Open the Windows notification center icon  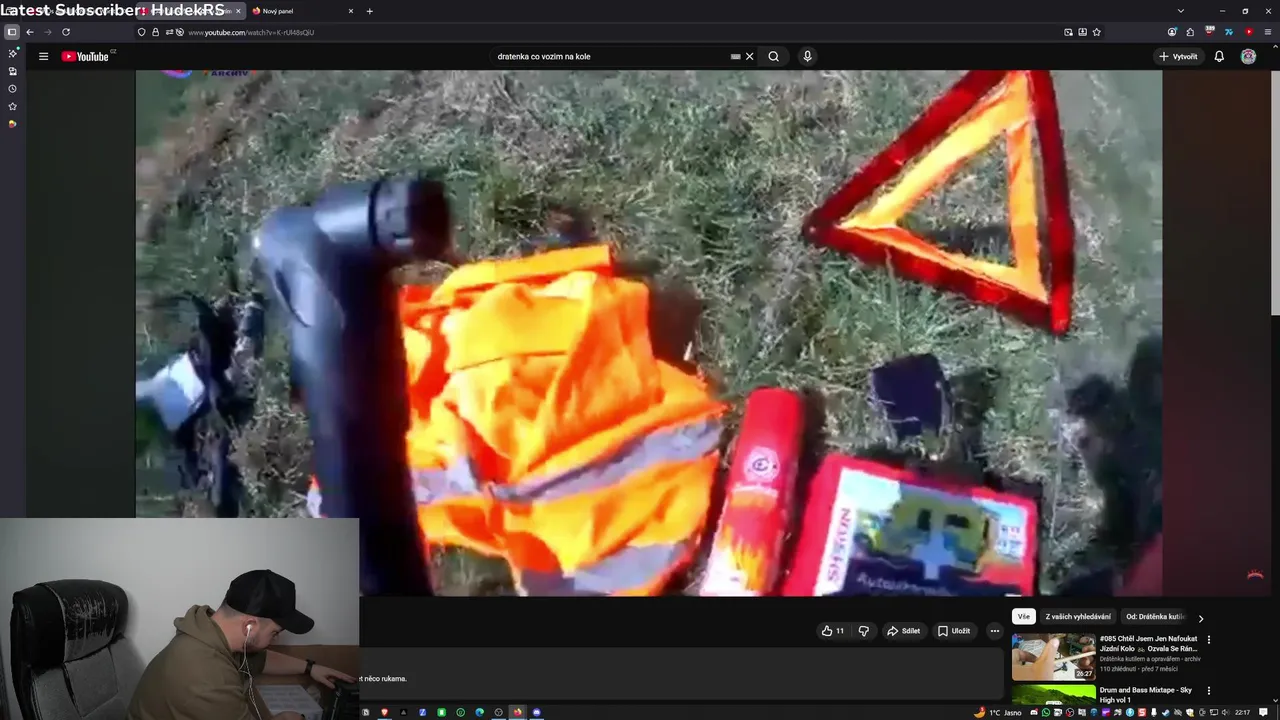[x=1264, y=712]
